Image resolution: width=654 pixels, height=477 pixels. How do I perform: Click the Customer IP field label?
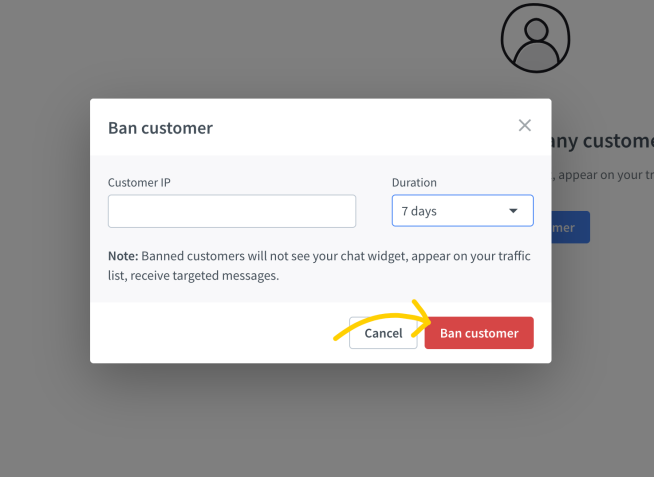[x=139, y=182]
